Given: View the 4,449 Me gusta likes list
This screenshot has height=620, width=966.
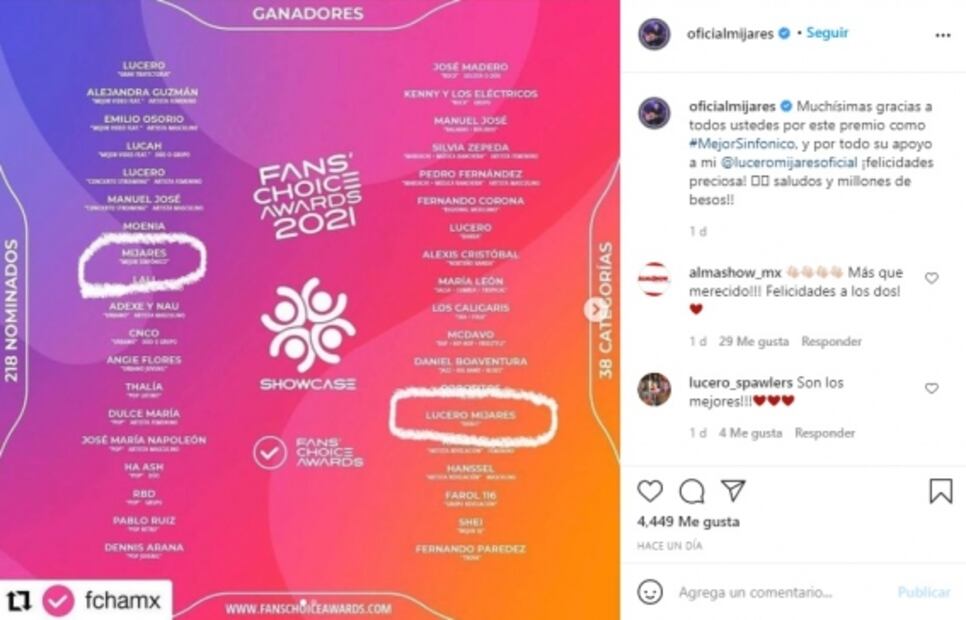Looking at the screenshot, I should tap(688, 521).
